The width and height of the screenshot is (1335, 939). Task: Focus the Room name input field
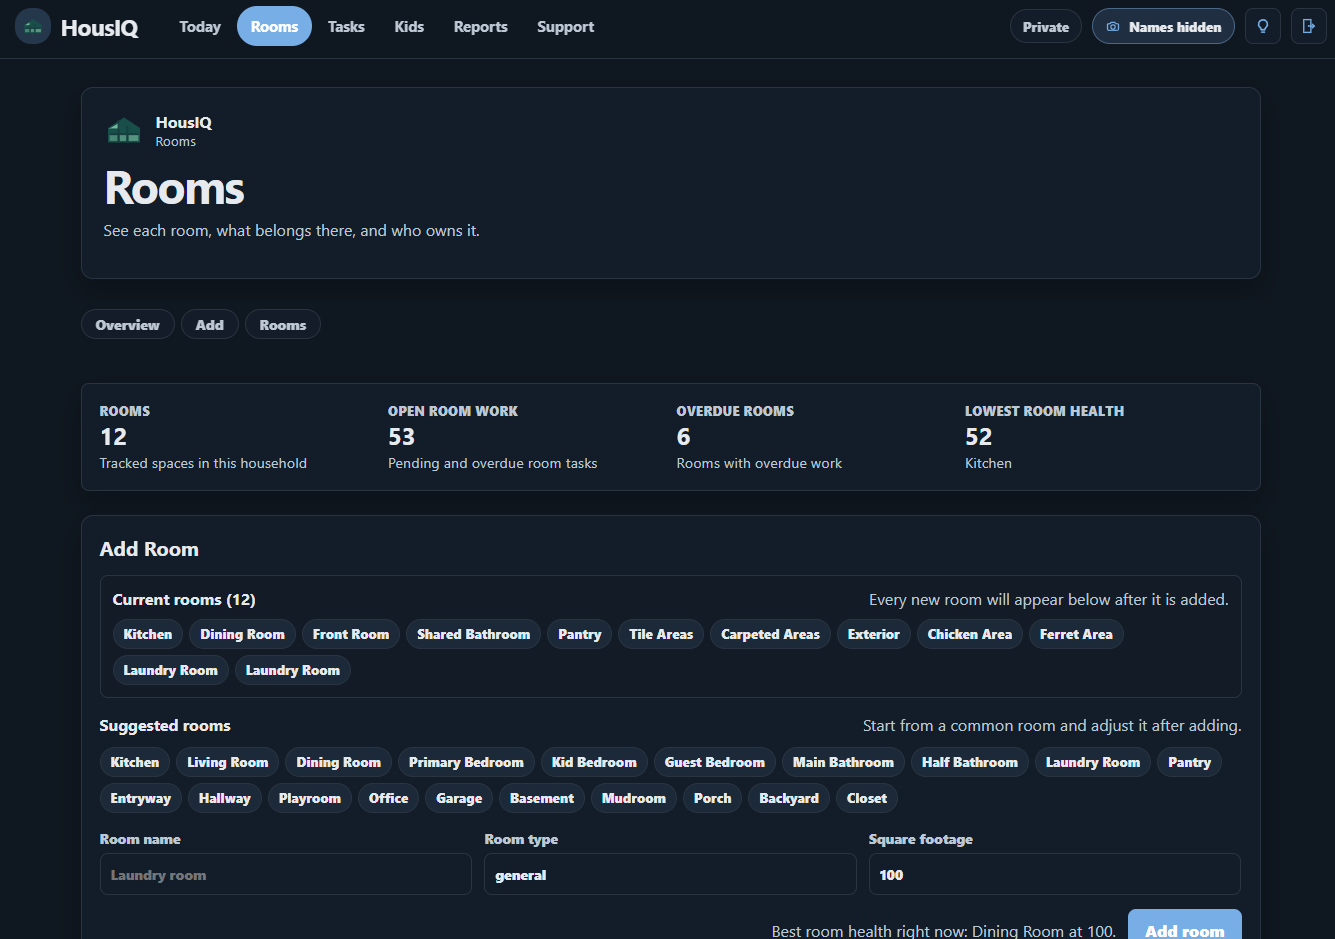coord(286,874)
